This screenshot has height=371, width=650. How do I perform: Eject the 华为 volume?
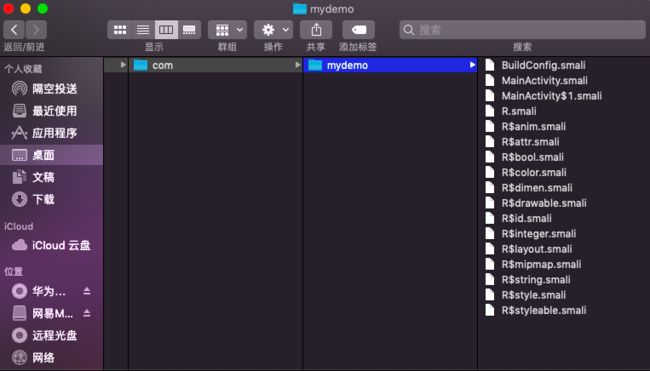point(87,291)
